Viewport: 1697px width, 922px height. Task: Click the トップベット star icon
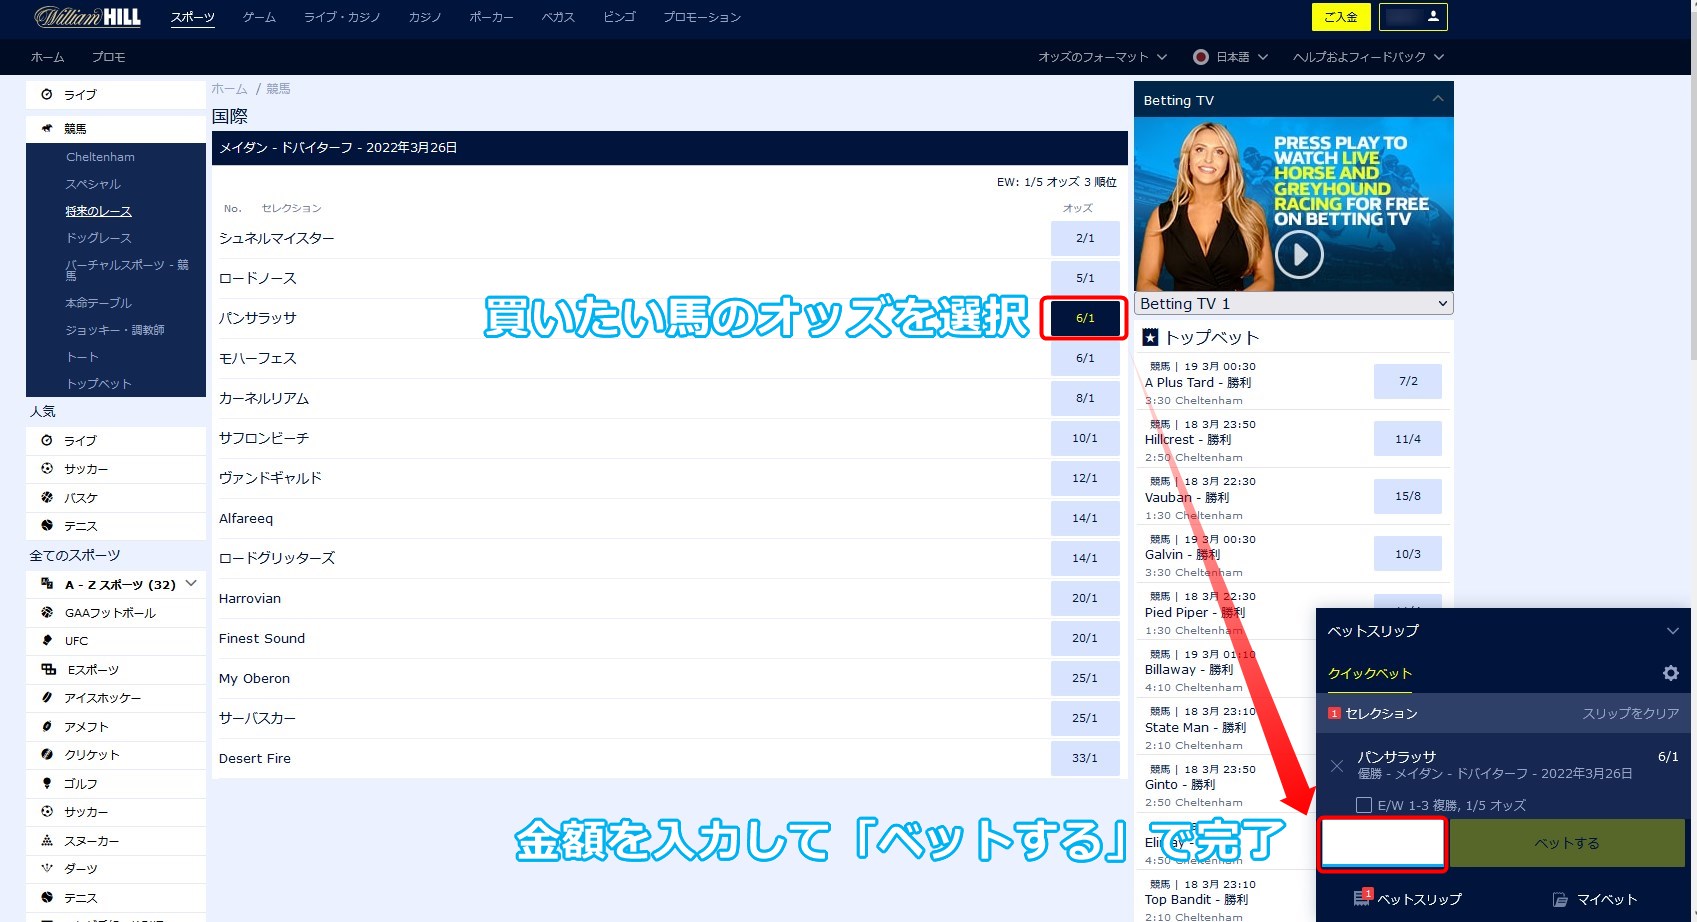[1150, 338]
